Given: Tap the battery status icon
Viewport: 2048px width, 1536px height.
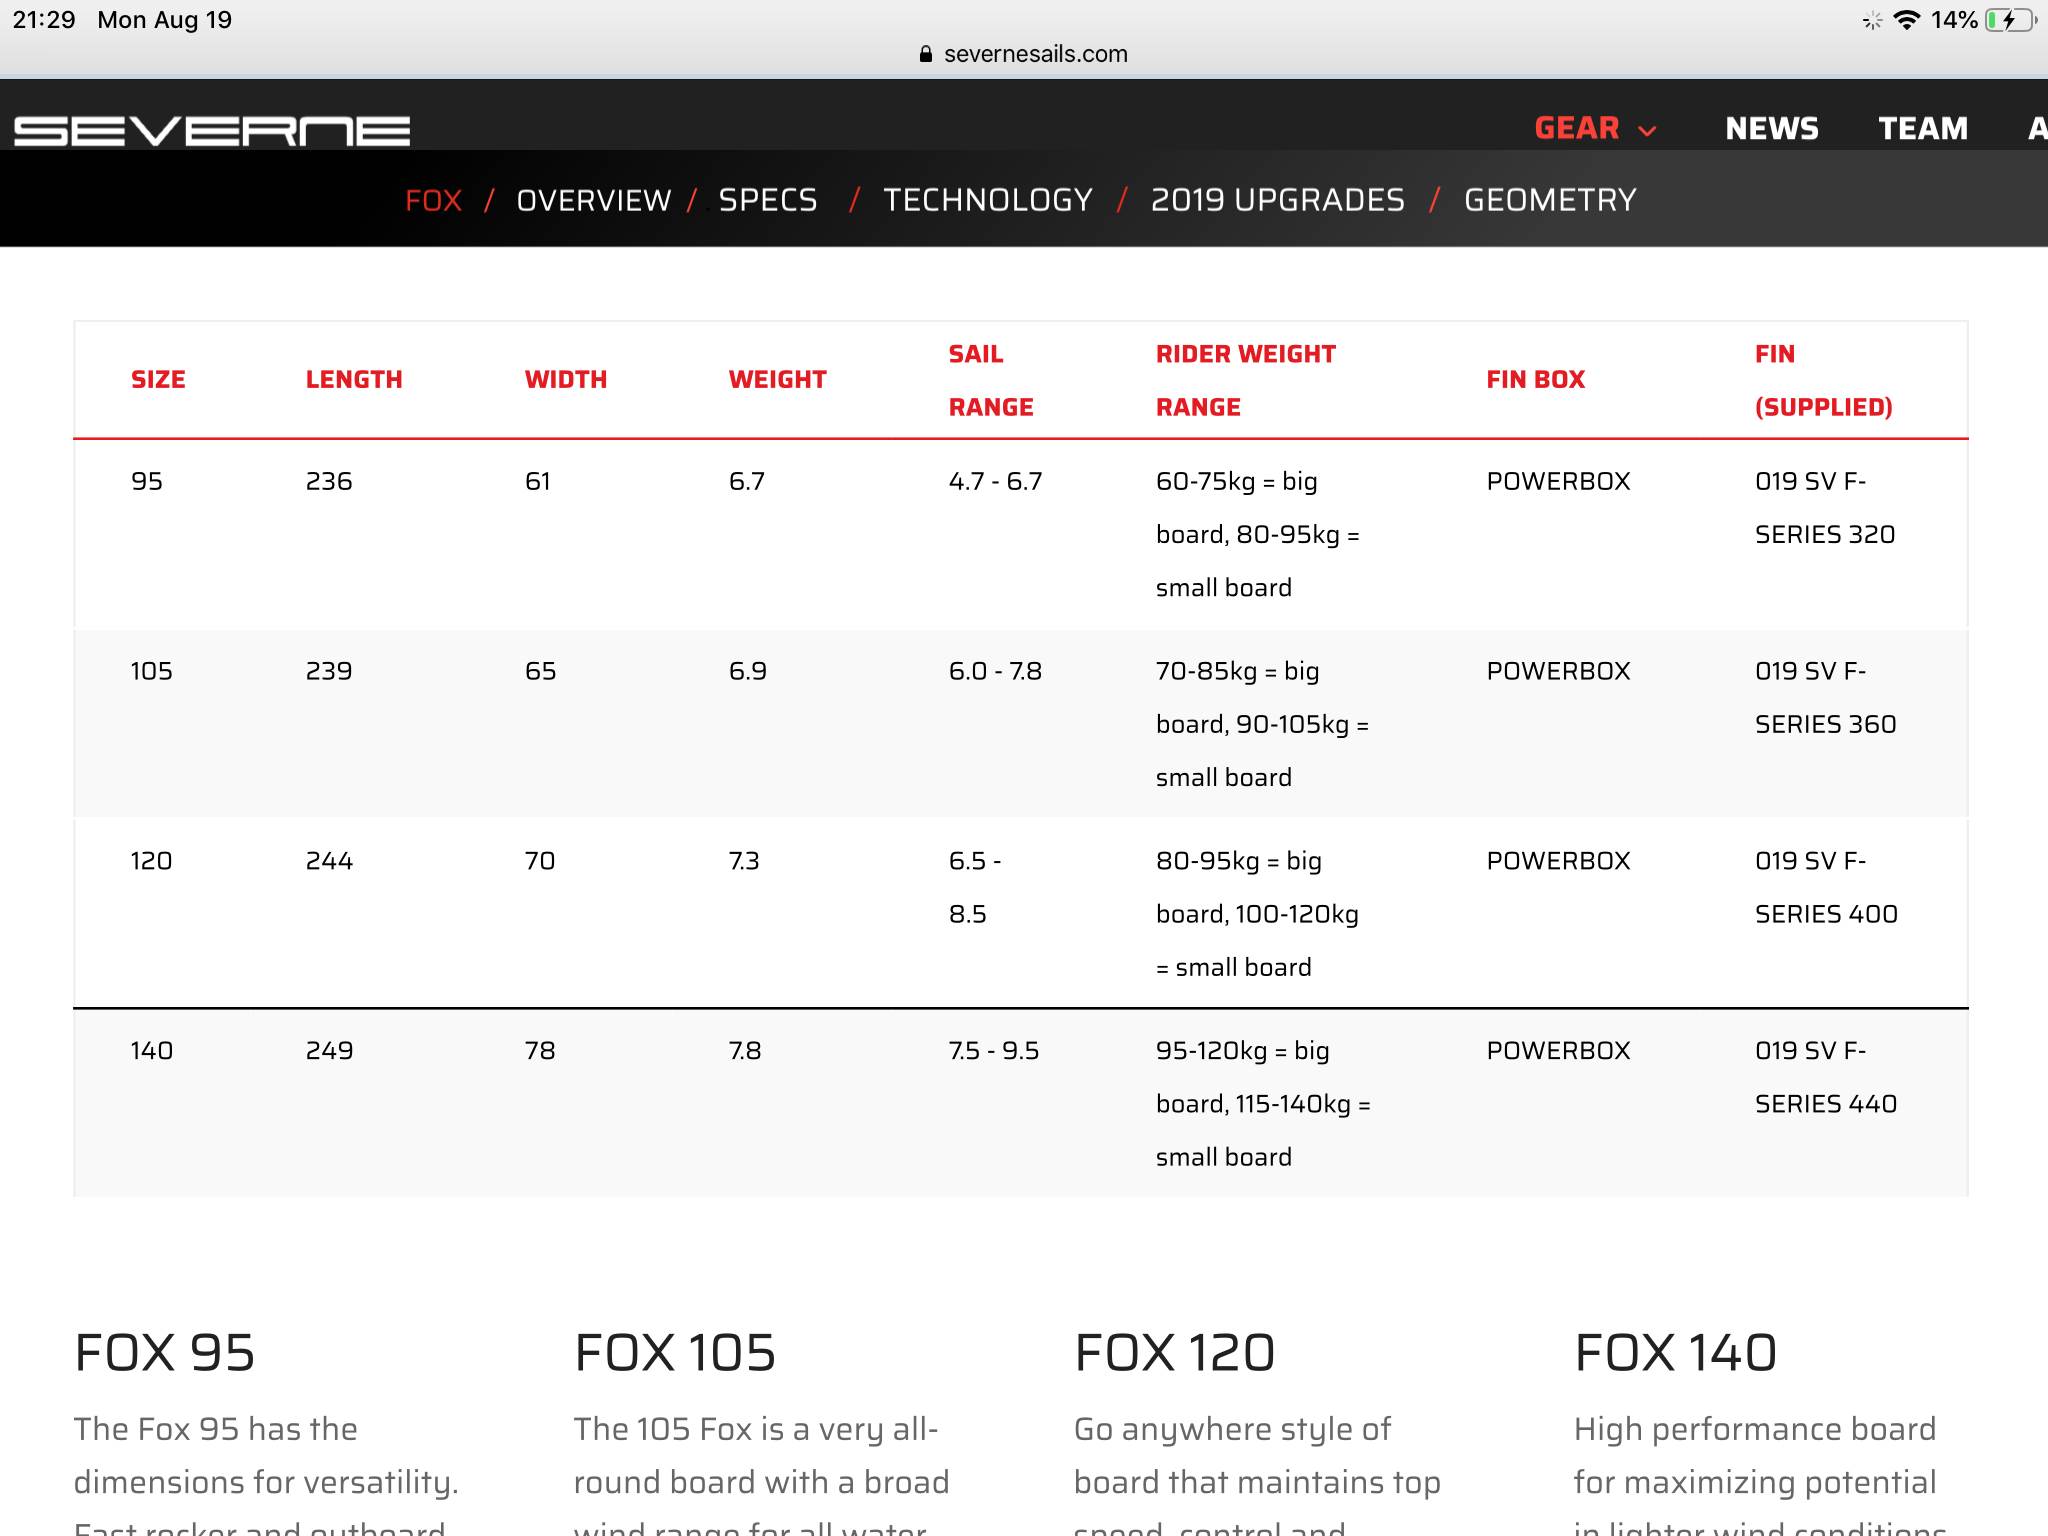Looking at the screenshot, I should [x=2010, y=20].
